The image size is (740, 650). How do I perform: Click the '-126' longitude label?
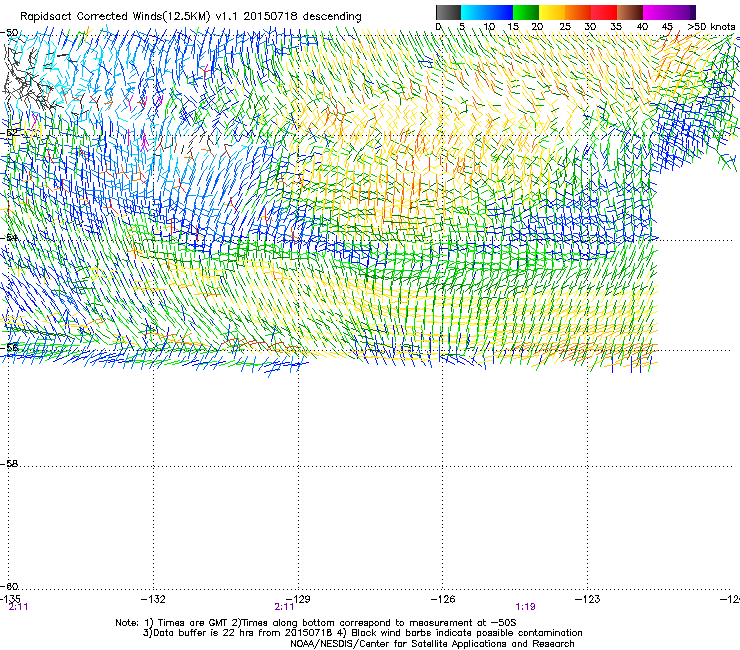(x=443, y=599)
